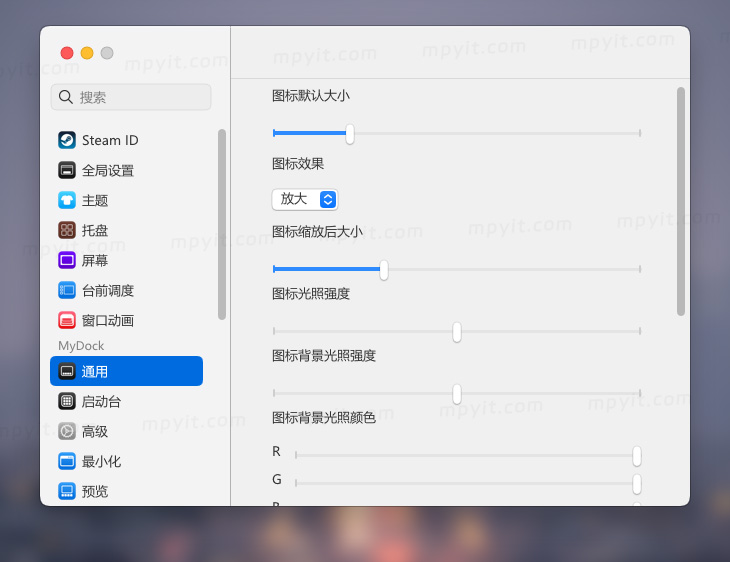730x562 pixels.
Task: Click the 最小化 text entry
Action: 101,461
